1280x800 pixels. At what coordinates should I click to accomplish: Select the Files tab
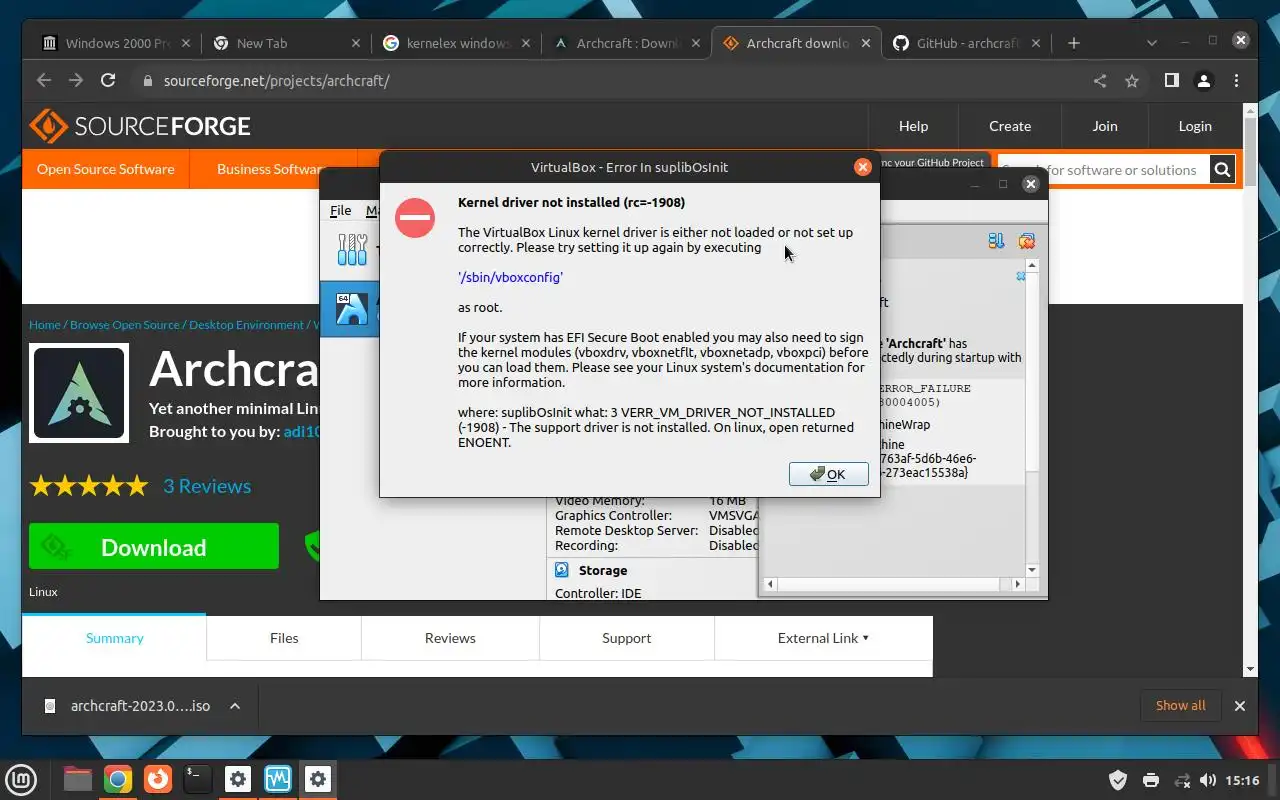[x=284, y=638]
